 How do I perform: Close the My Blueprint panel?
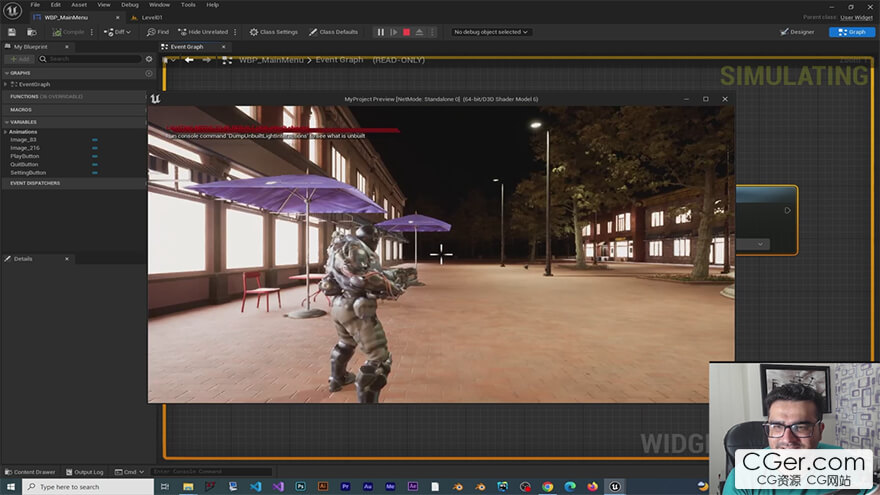pos(67,47)
